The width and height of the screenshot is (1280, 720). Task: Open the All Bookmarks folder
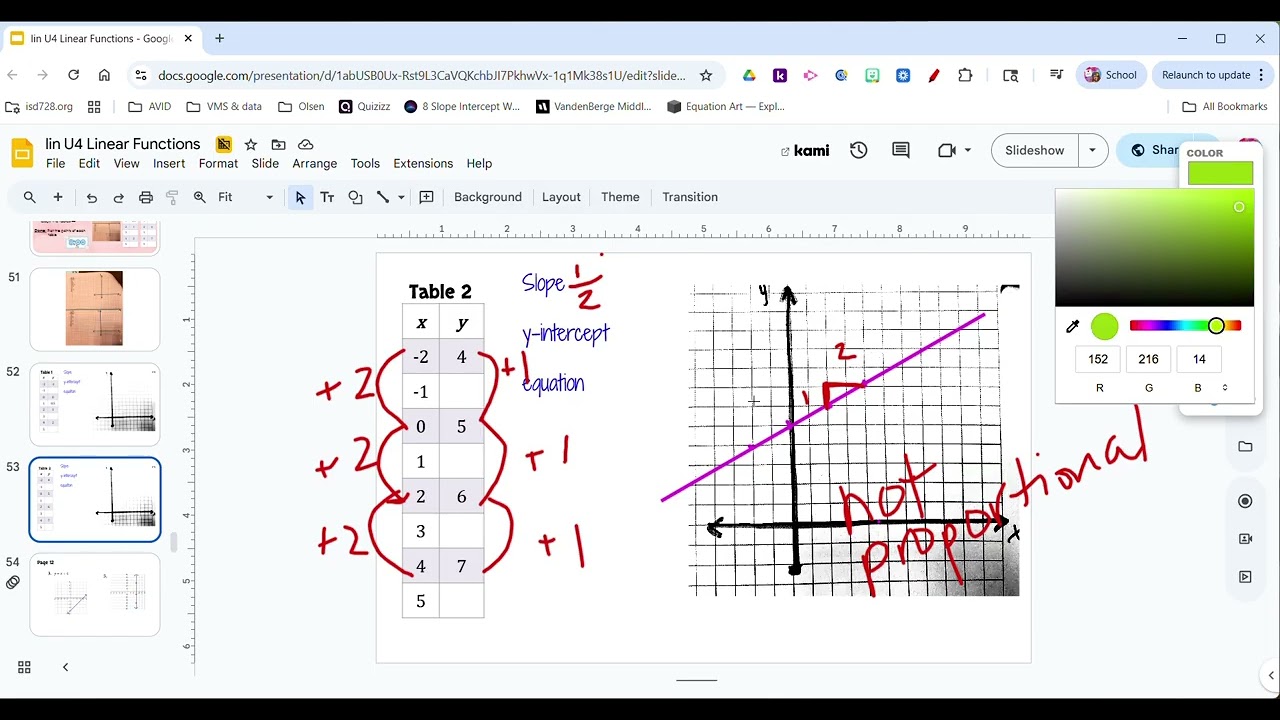(1225, 106)
